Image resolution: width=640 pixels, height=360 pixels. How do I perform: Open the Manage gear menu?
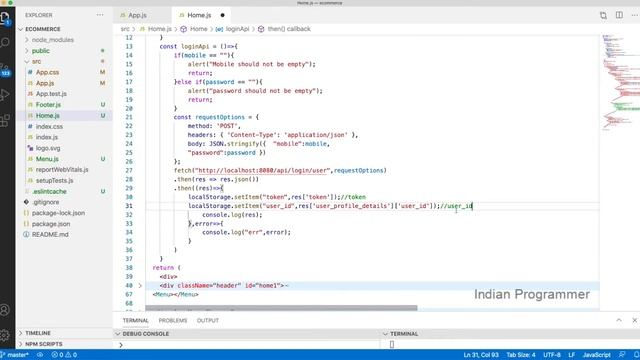[5, 335]
